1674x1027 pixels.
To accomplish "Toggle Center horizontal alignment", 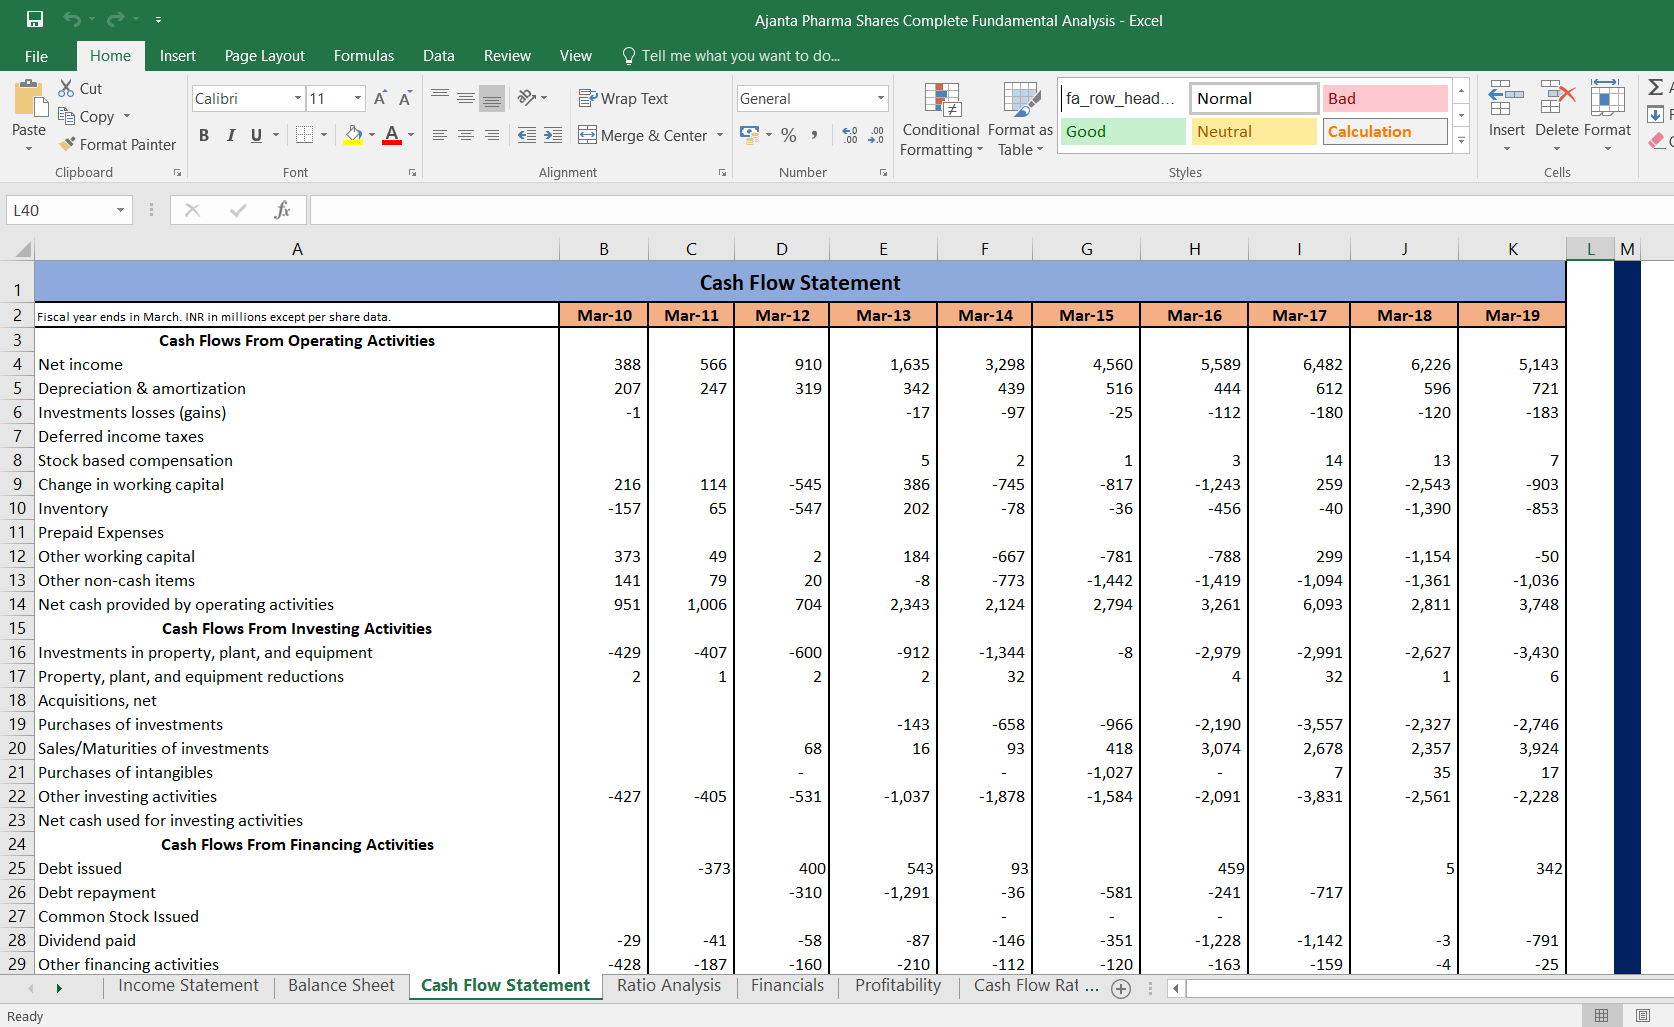I will point(466,135).
